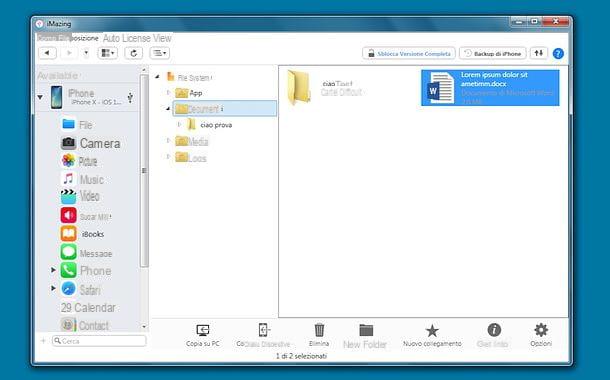Expand the Phone sidebar triangle
This screenshot has width=610, height=380.
click(x=53, y=270)
